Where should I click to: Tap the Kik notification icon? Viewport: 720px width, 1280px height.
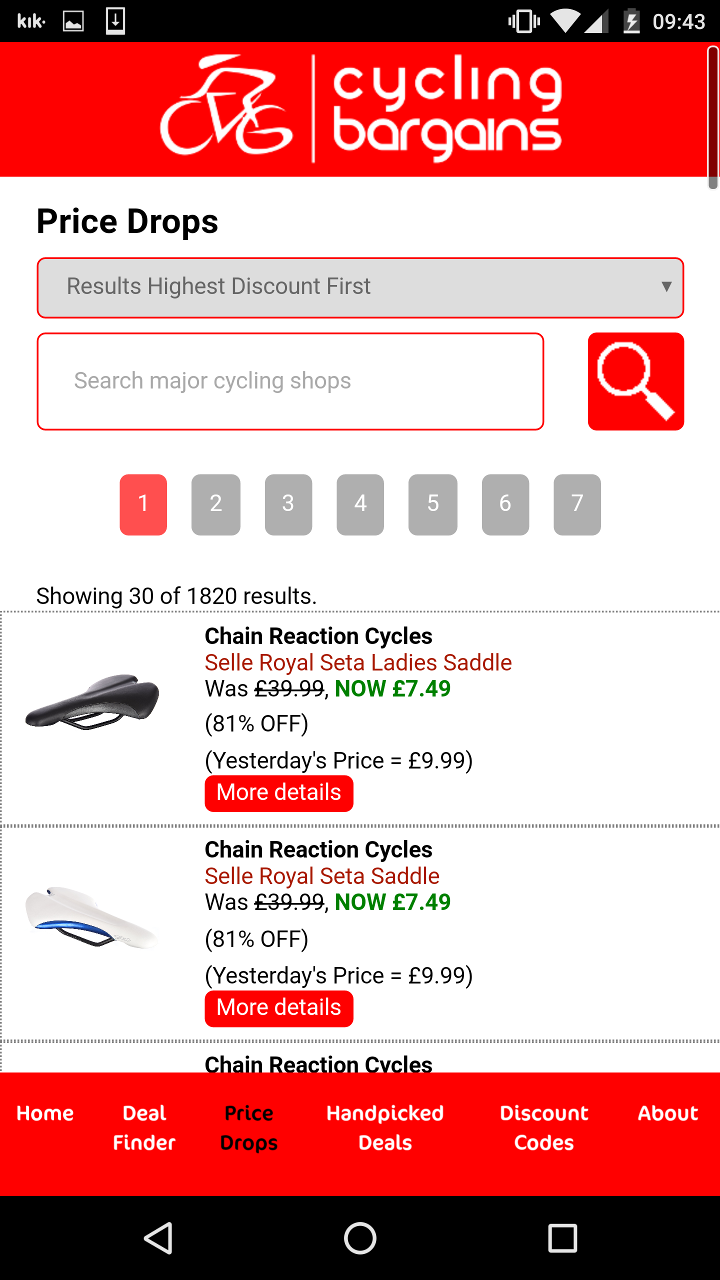pyautogui.click(x=31, y=21)
